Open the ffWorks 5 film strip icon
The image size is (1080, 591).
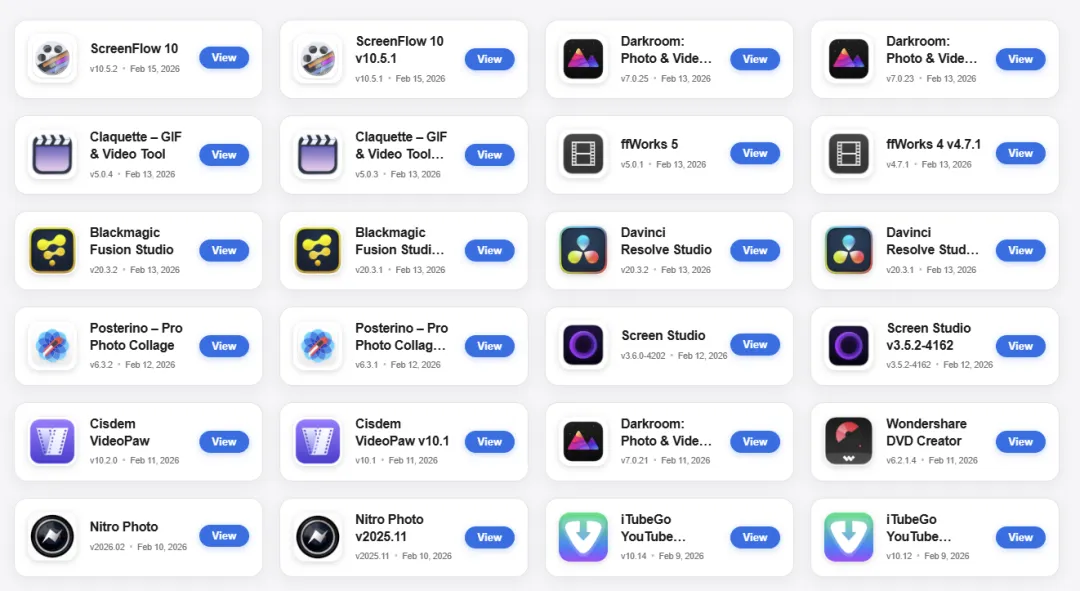click(x=583, y=154)
